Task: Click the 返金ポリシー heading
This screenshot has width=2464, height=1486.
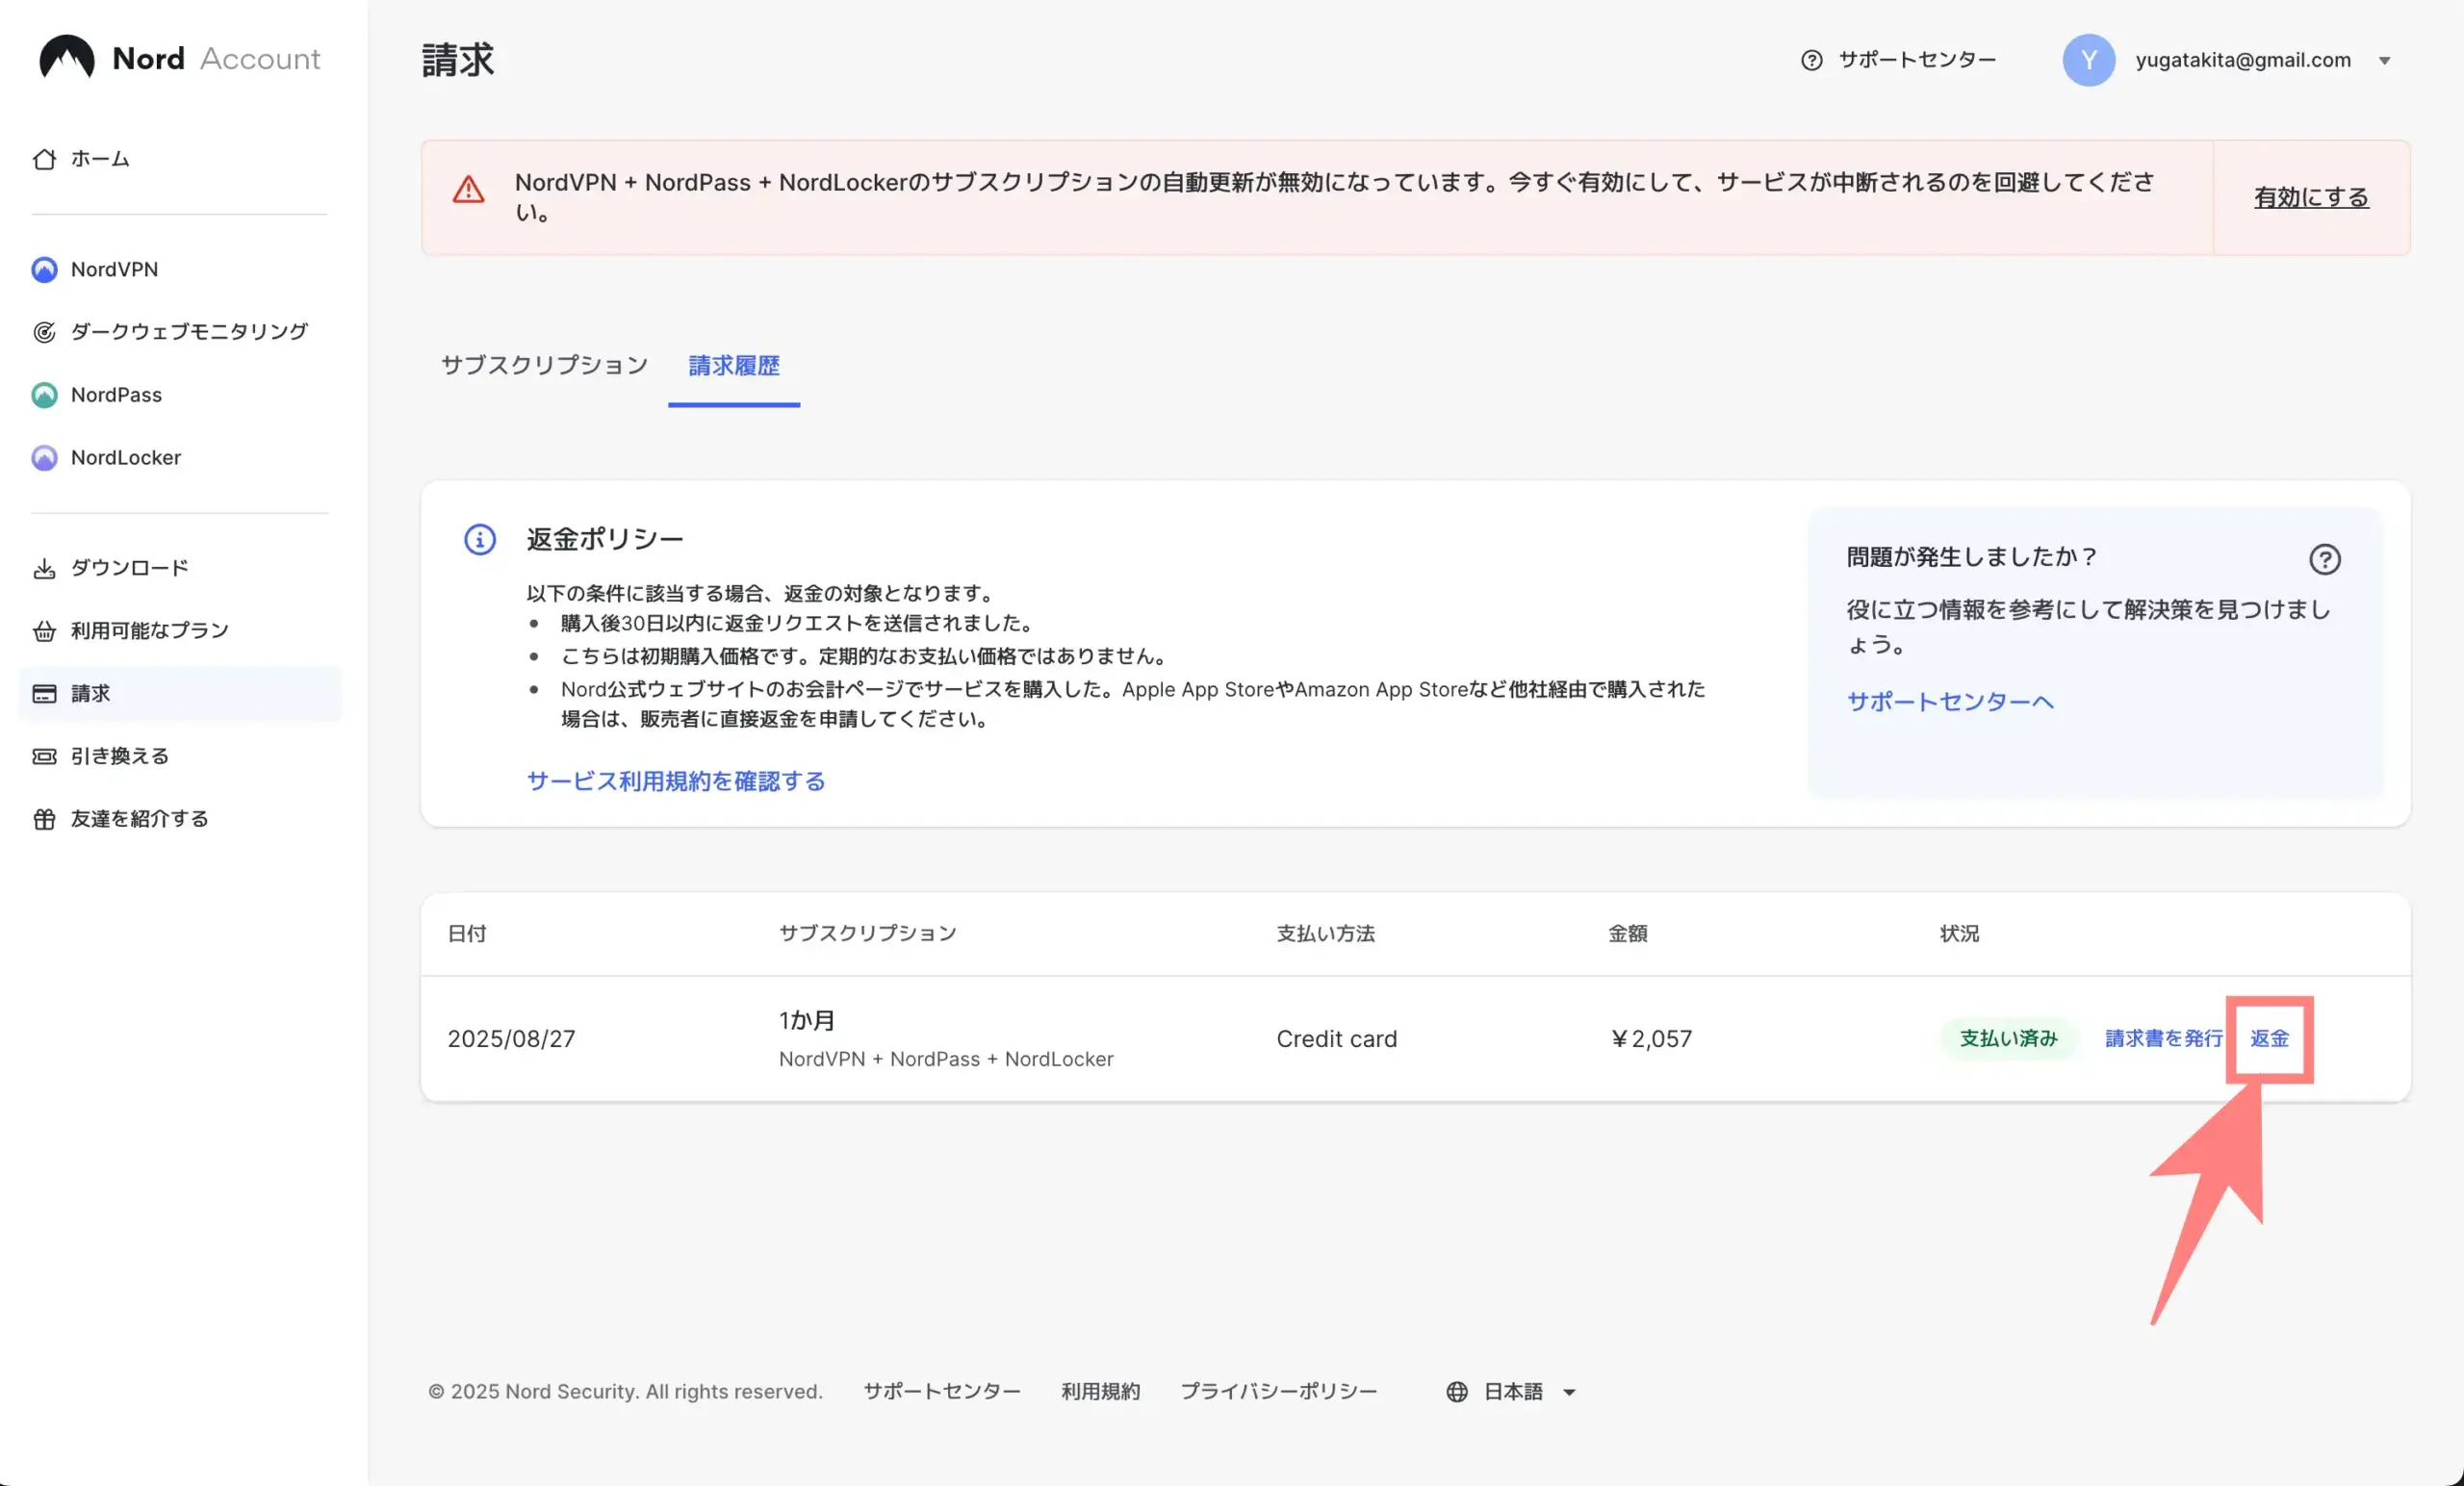Action: pos(605,540)
